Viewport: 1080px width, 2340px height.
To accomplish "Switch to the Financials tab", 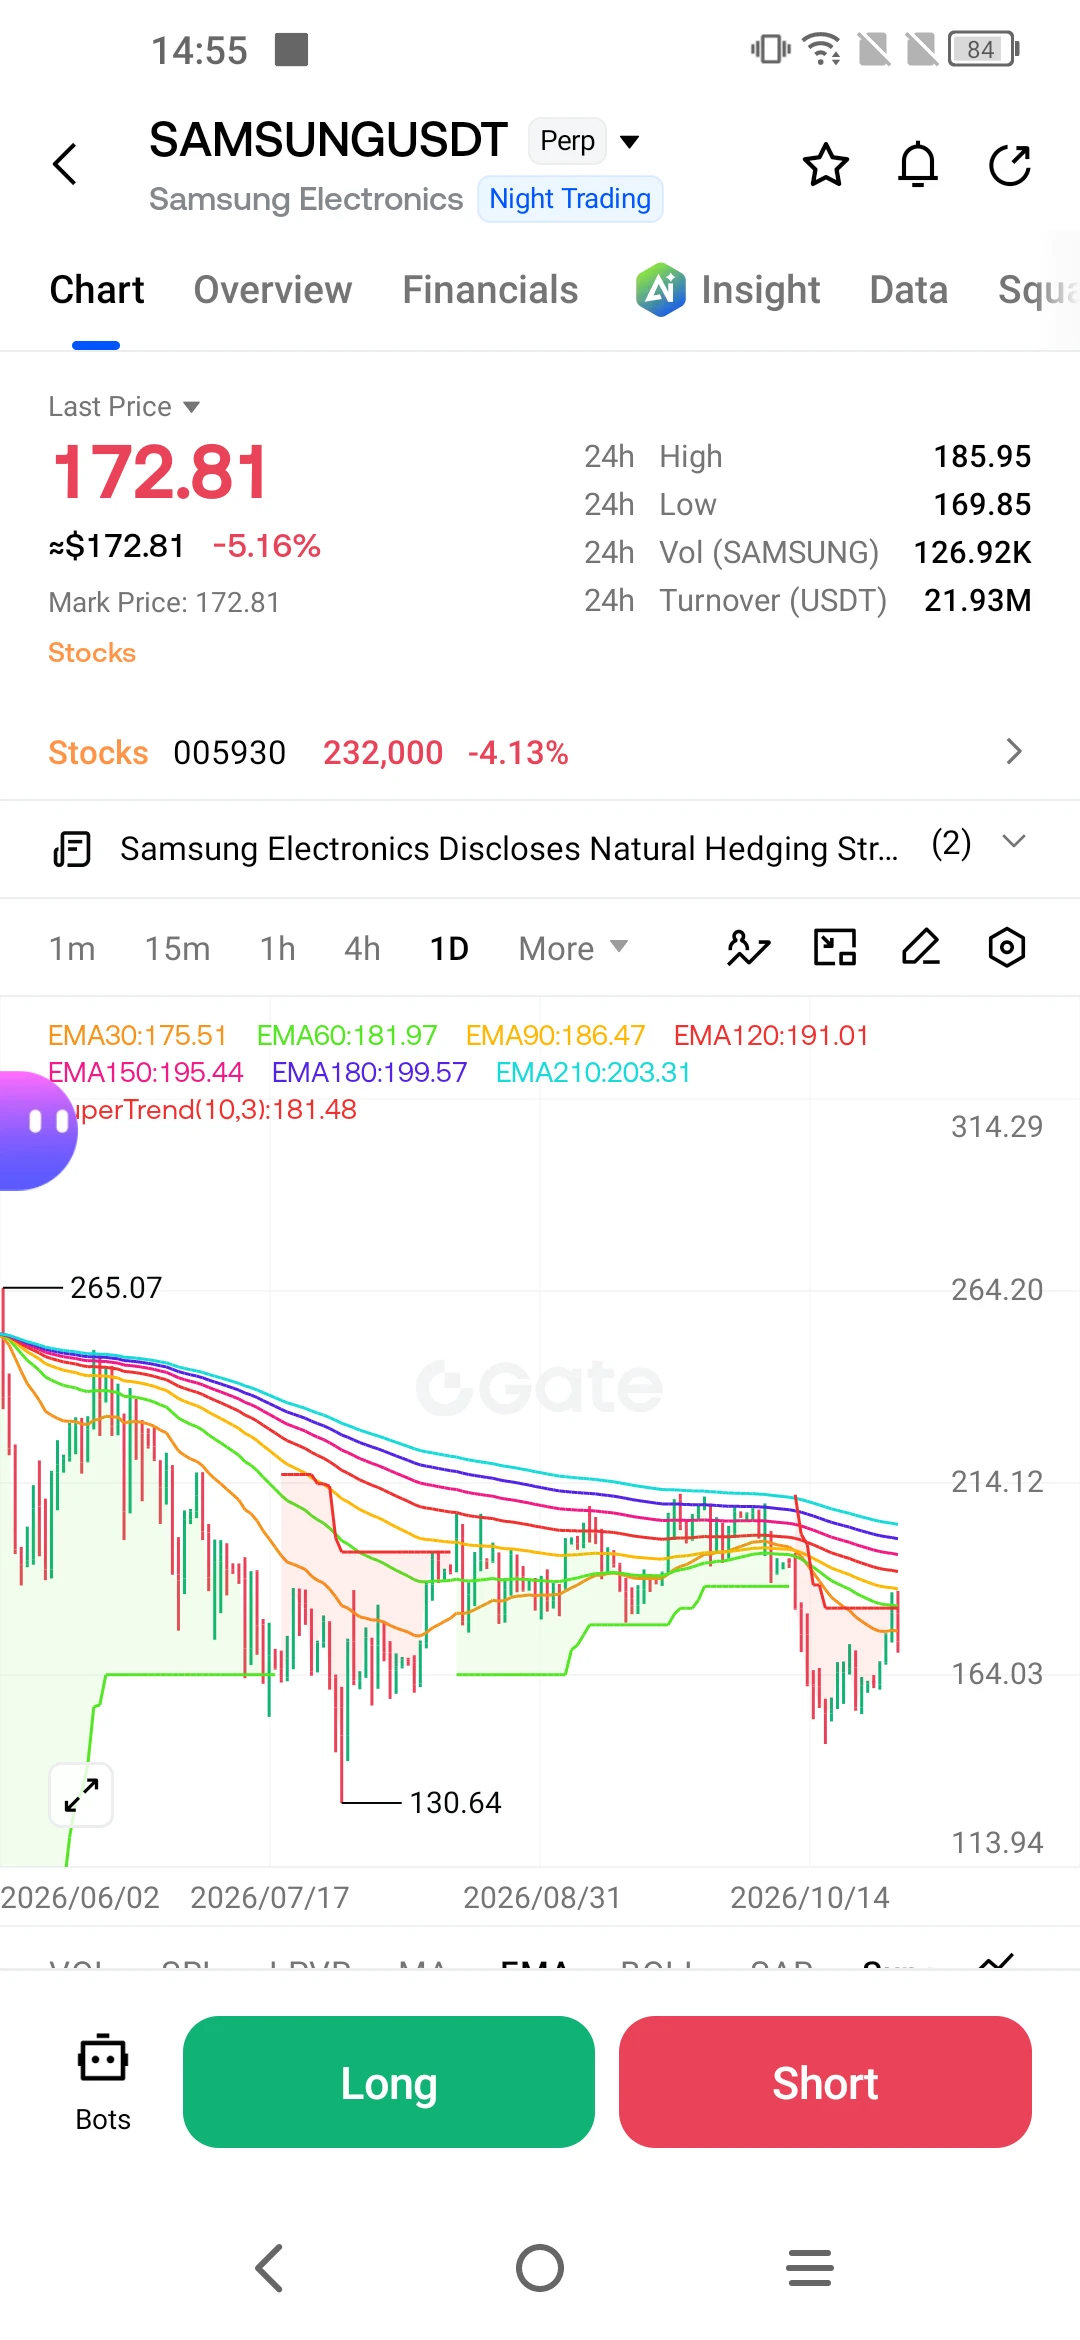I will [490, 290].
